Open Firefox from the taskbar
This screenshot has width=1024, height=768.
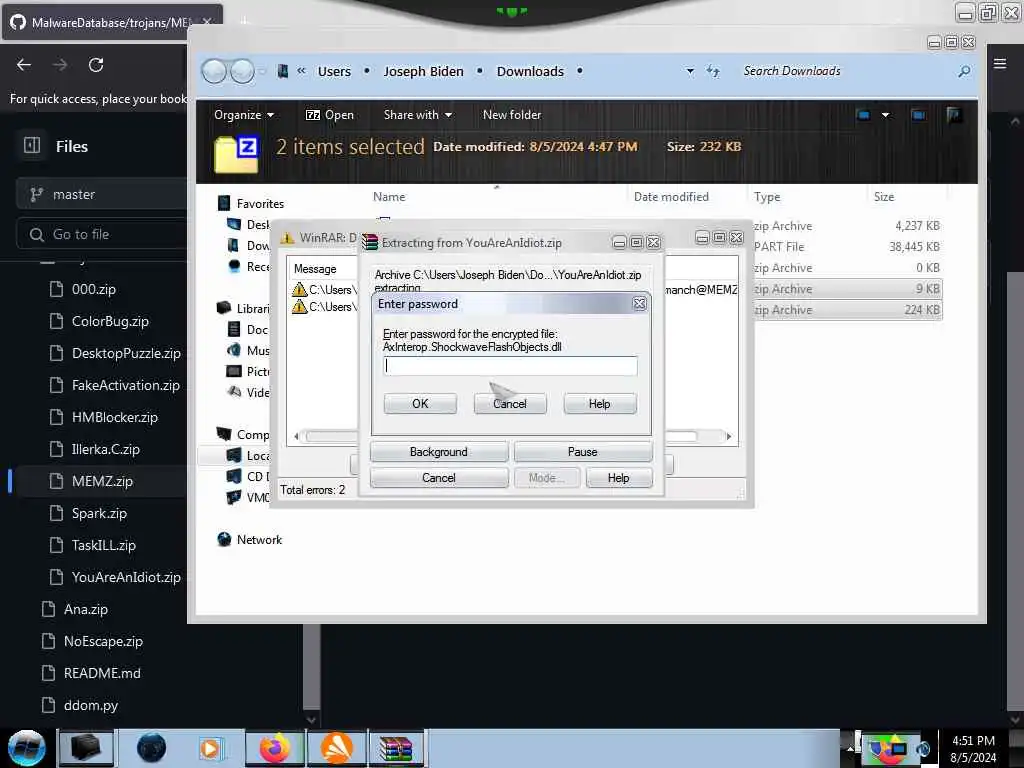click(275, 748)
